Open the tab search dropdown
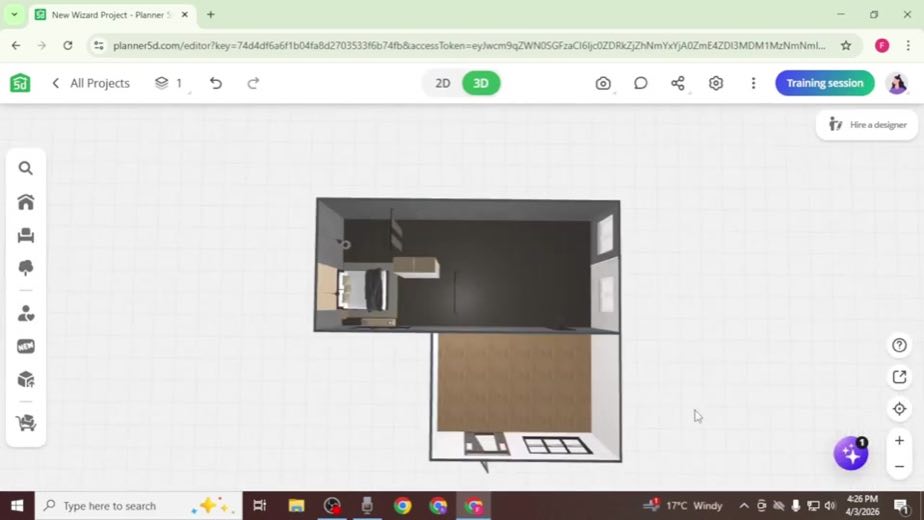Image resolution: width=924 pixels, height=520 pixels. point(14,15)
